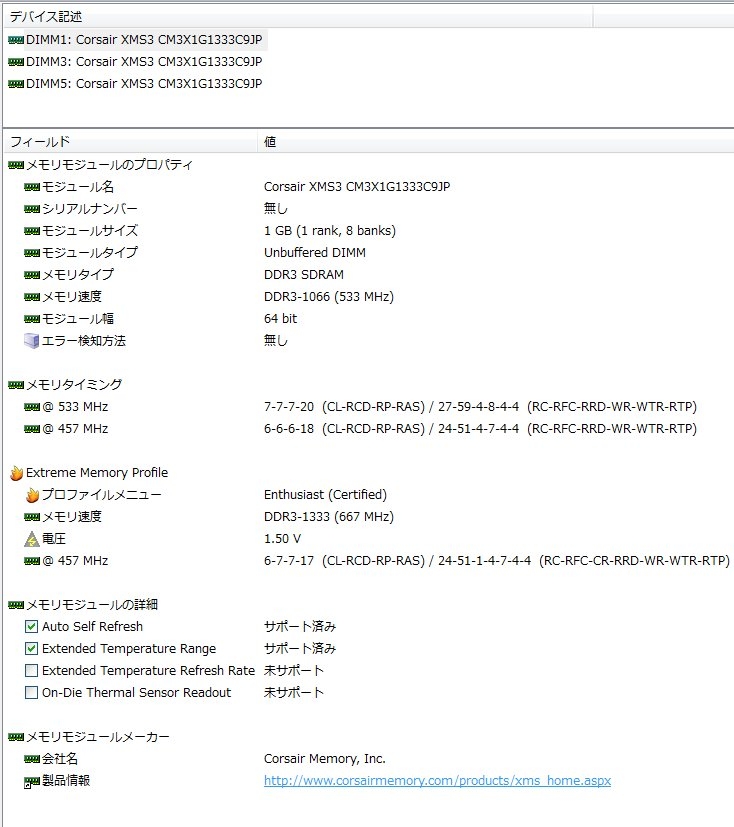Click the icon beside 会社名
This screenshot has width=734, height=827.
32,759
